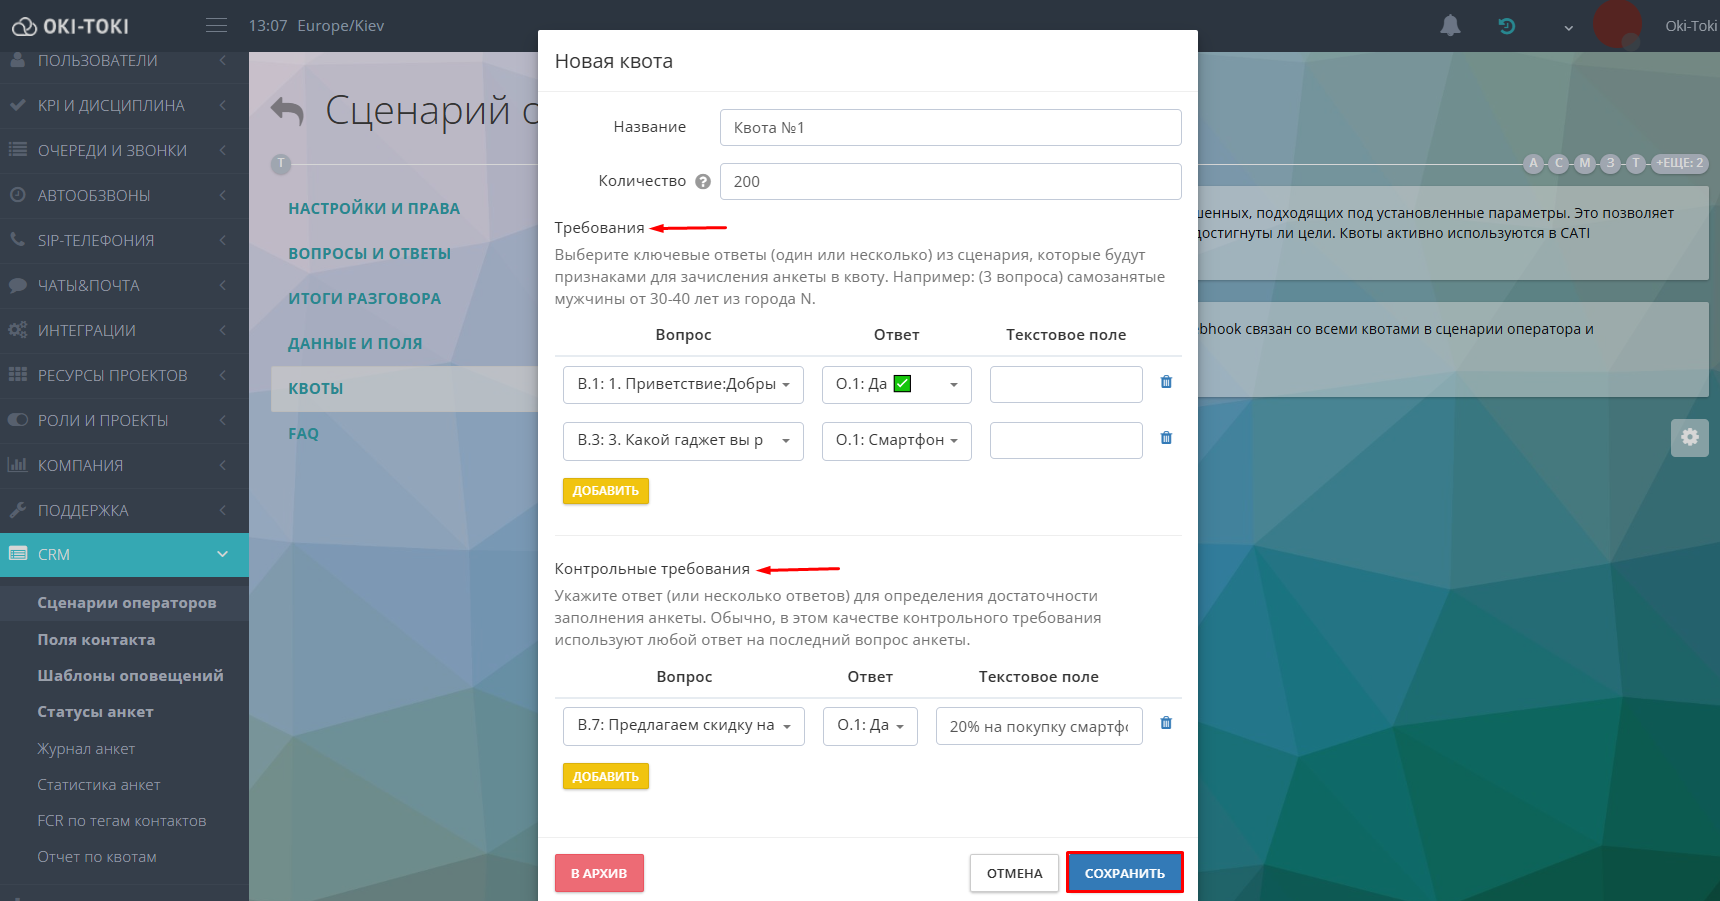Open question dropdown В.3: Какой гаджет
Viewport: 1720px width, 901px height.
pos(683,441)
